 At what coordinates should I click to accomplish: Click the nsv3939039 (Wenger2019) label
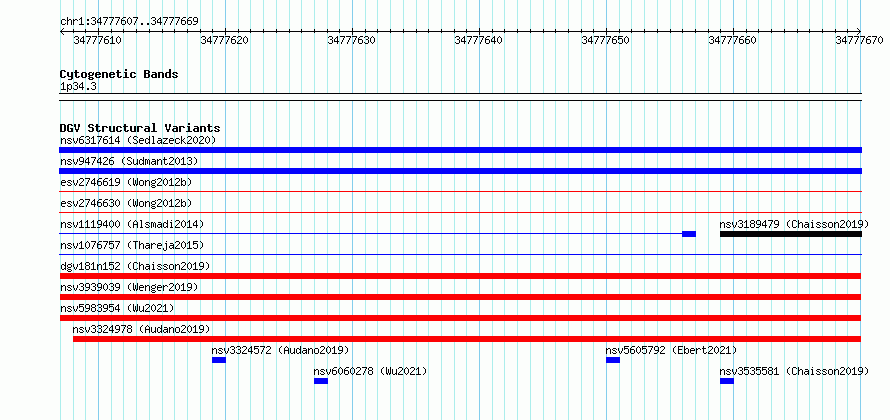coord(129,287)
